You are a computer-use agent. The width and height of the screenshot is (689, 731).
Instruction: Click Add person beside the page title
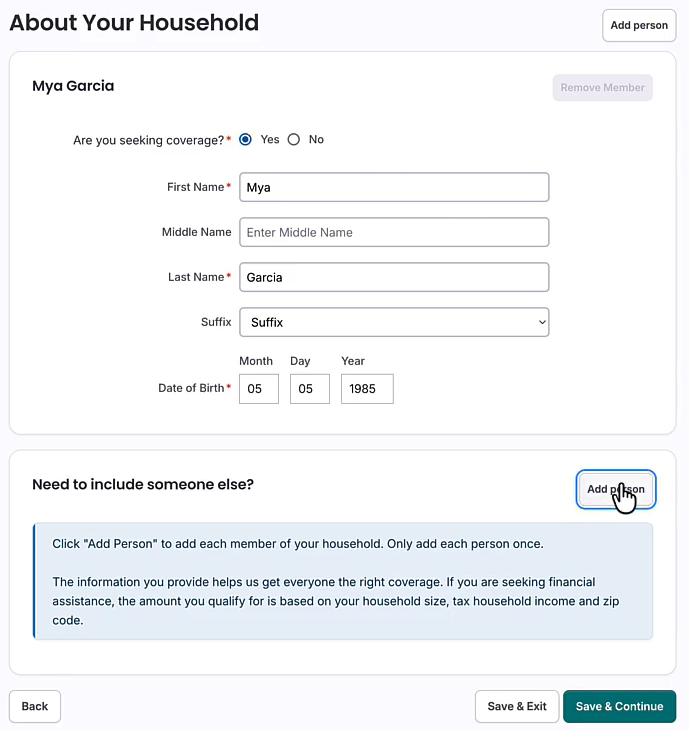tap(639, 25)
